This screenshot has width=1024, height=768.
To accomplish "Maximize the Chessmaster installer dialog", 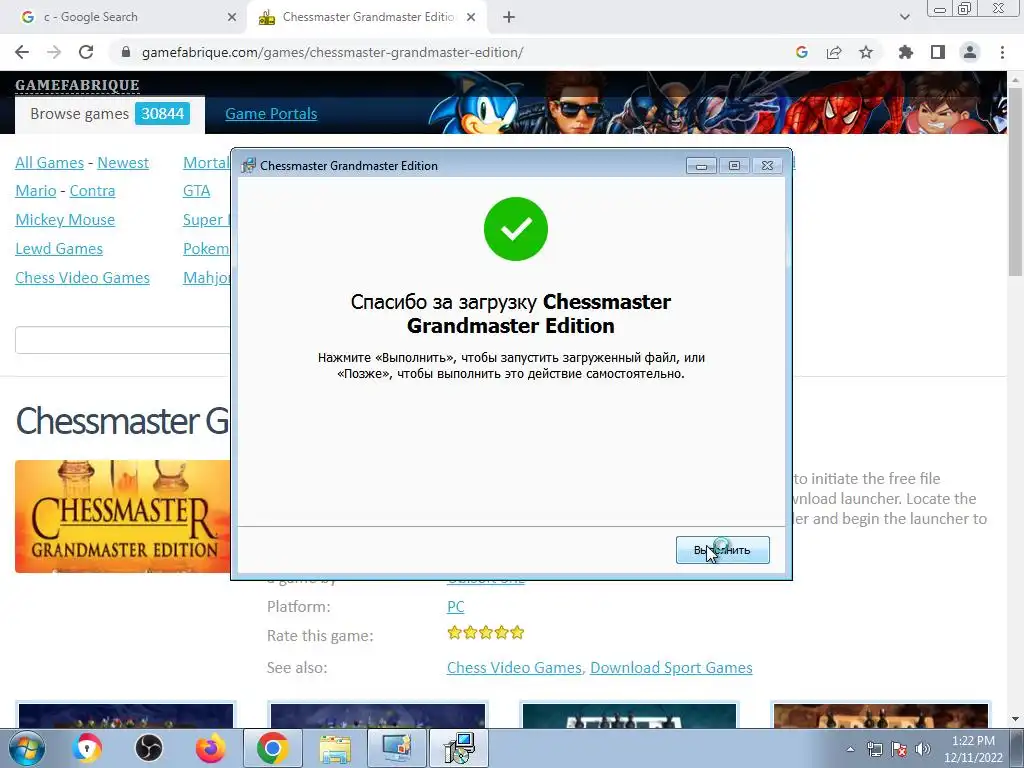I will pyautogui.click(x=734, y=166).
